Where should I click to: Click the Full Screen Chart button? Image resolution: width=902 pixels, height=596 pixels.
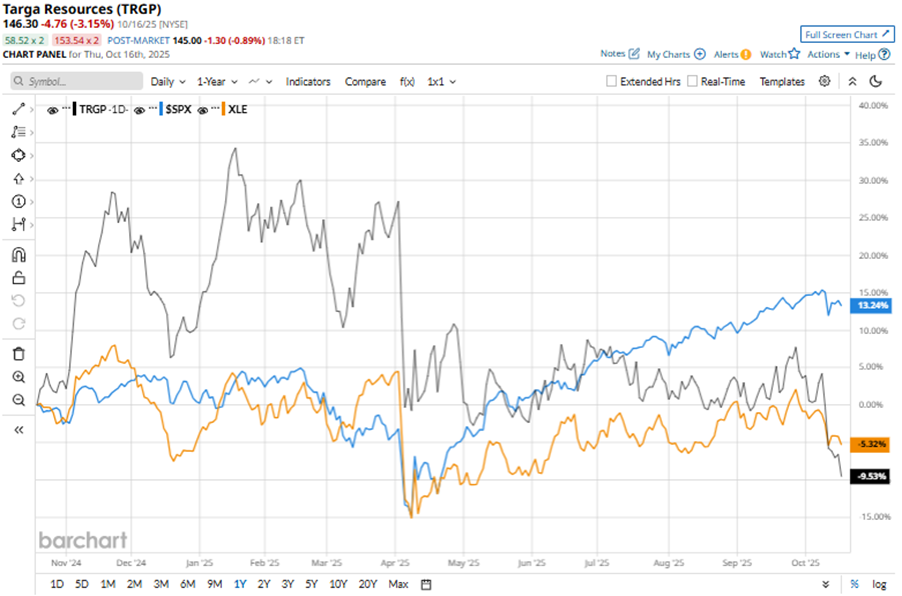coord(847,35)
